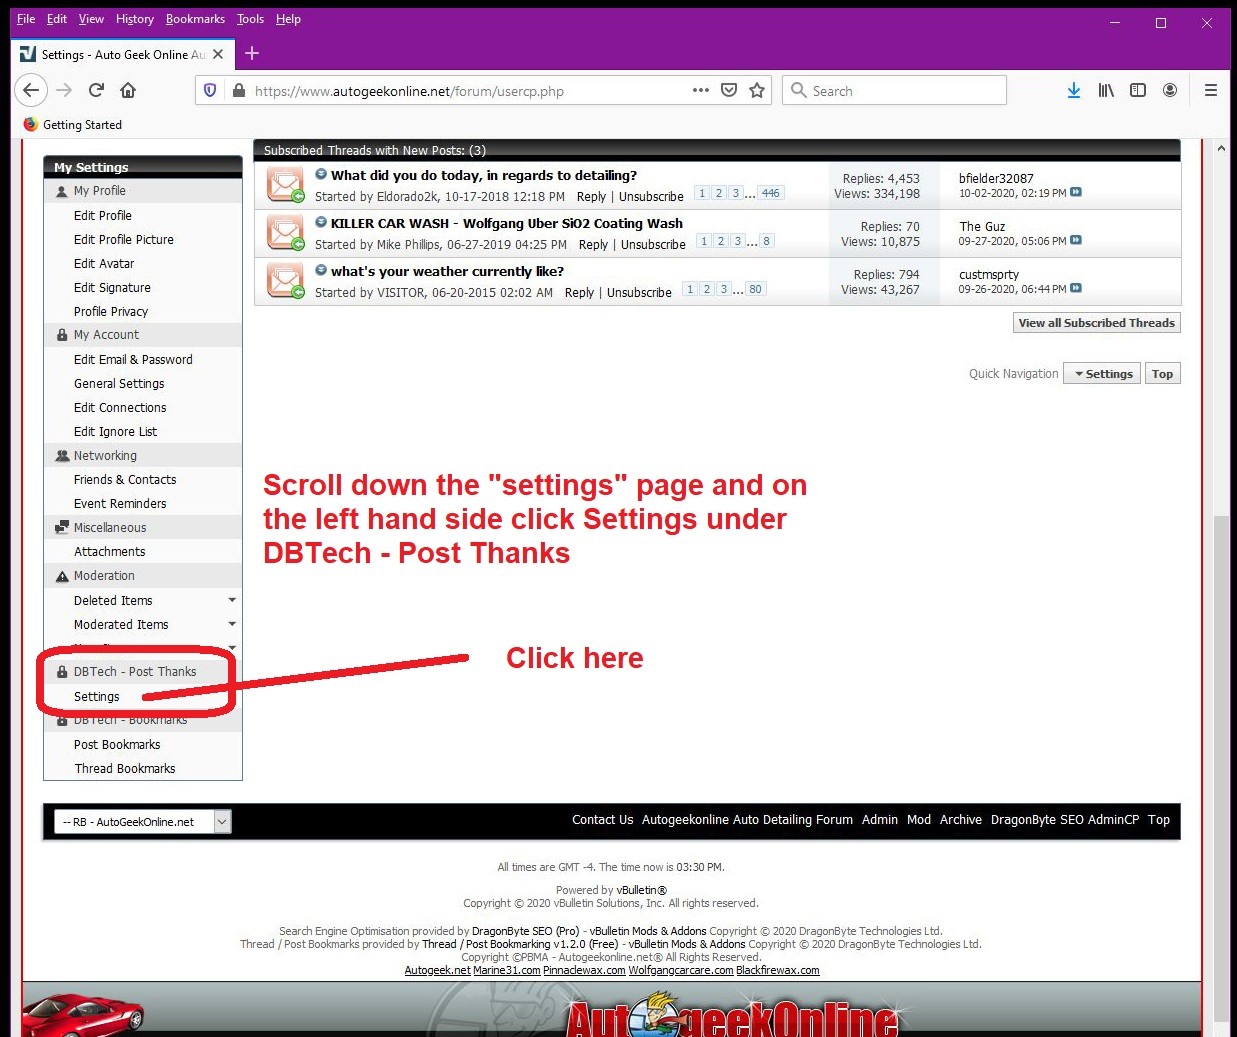
Task: Click Settings under DBTech - Post Thanks
Action: tap(97, 696)
